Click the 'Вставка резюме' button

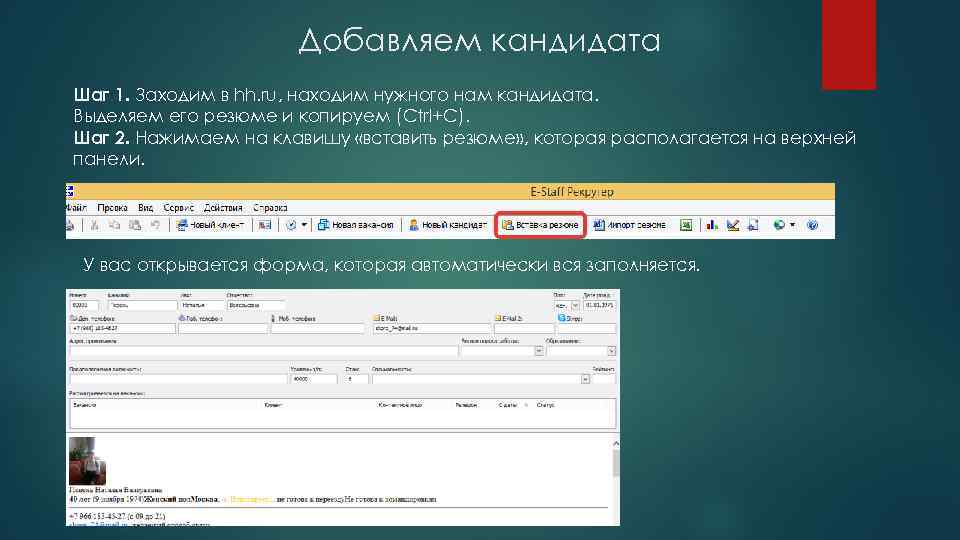[x=540, y=225]
